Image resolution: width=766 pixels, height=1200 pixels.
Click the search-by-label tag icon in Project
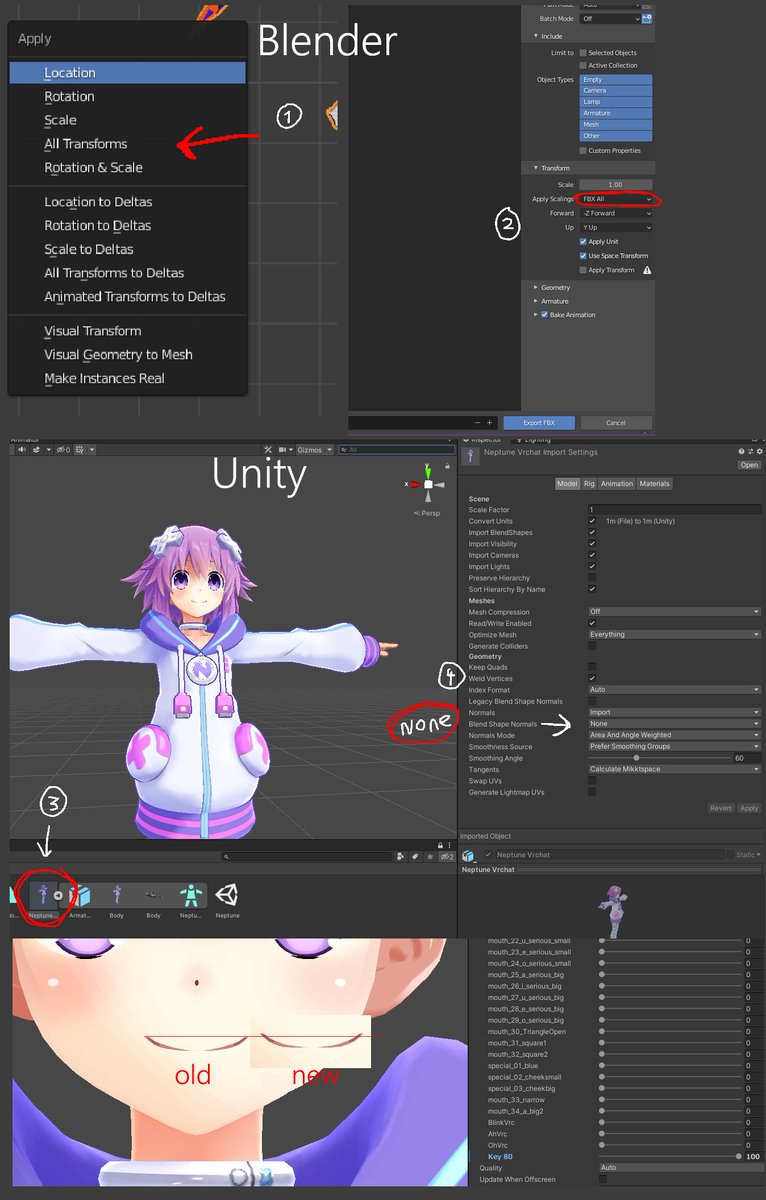pyautogui.click(x=415, y=857)
